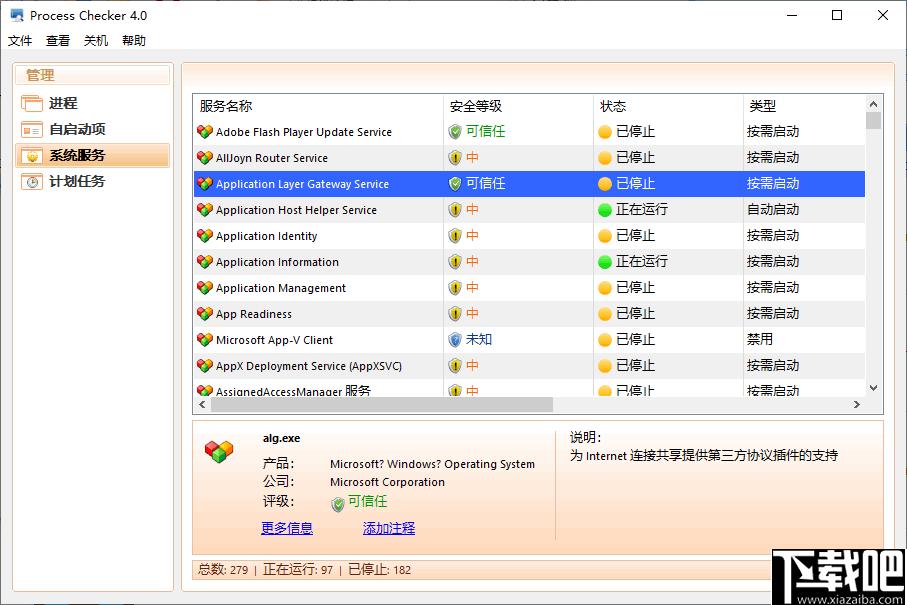Click the 总数: 279 status bar entry
The image size is (907, 605).
(x=223, y=570)
